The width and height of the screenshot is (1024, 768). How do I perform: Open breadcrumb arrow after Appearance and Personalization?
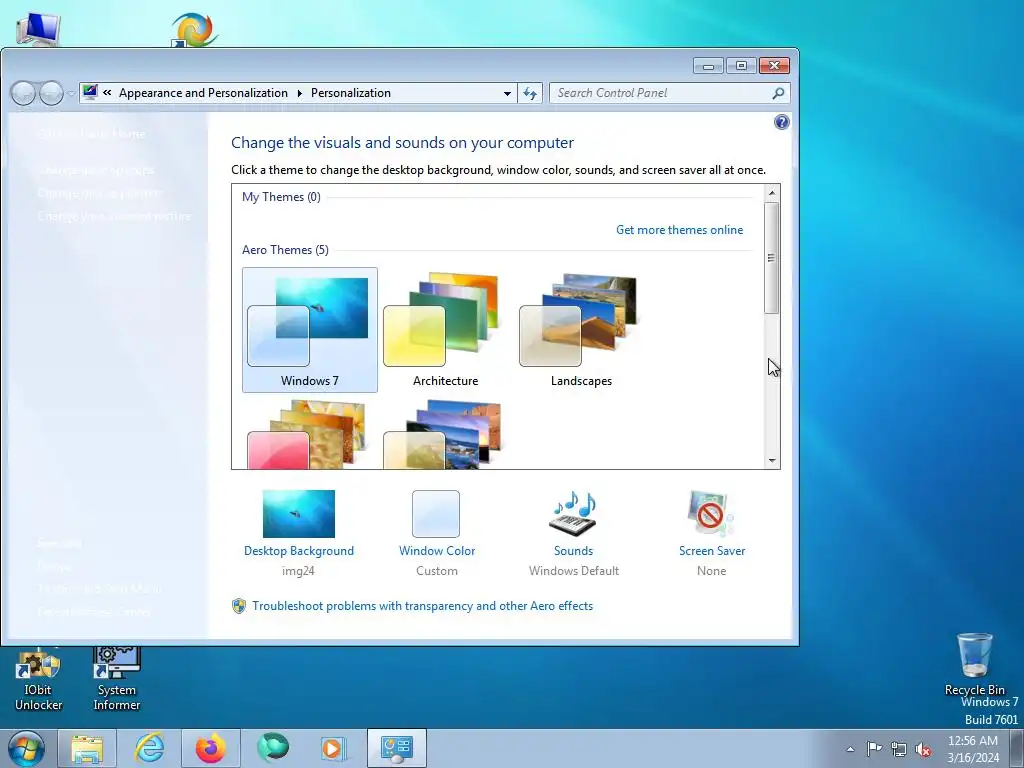click(x=300, y=93)
